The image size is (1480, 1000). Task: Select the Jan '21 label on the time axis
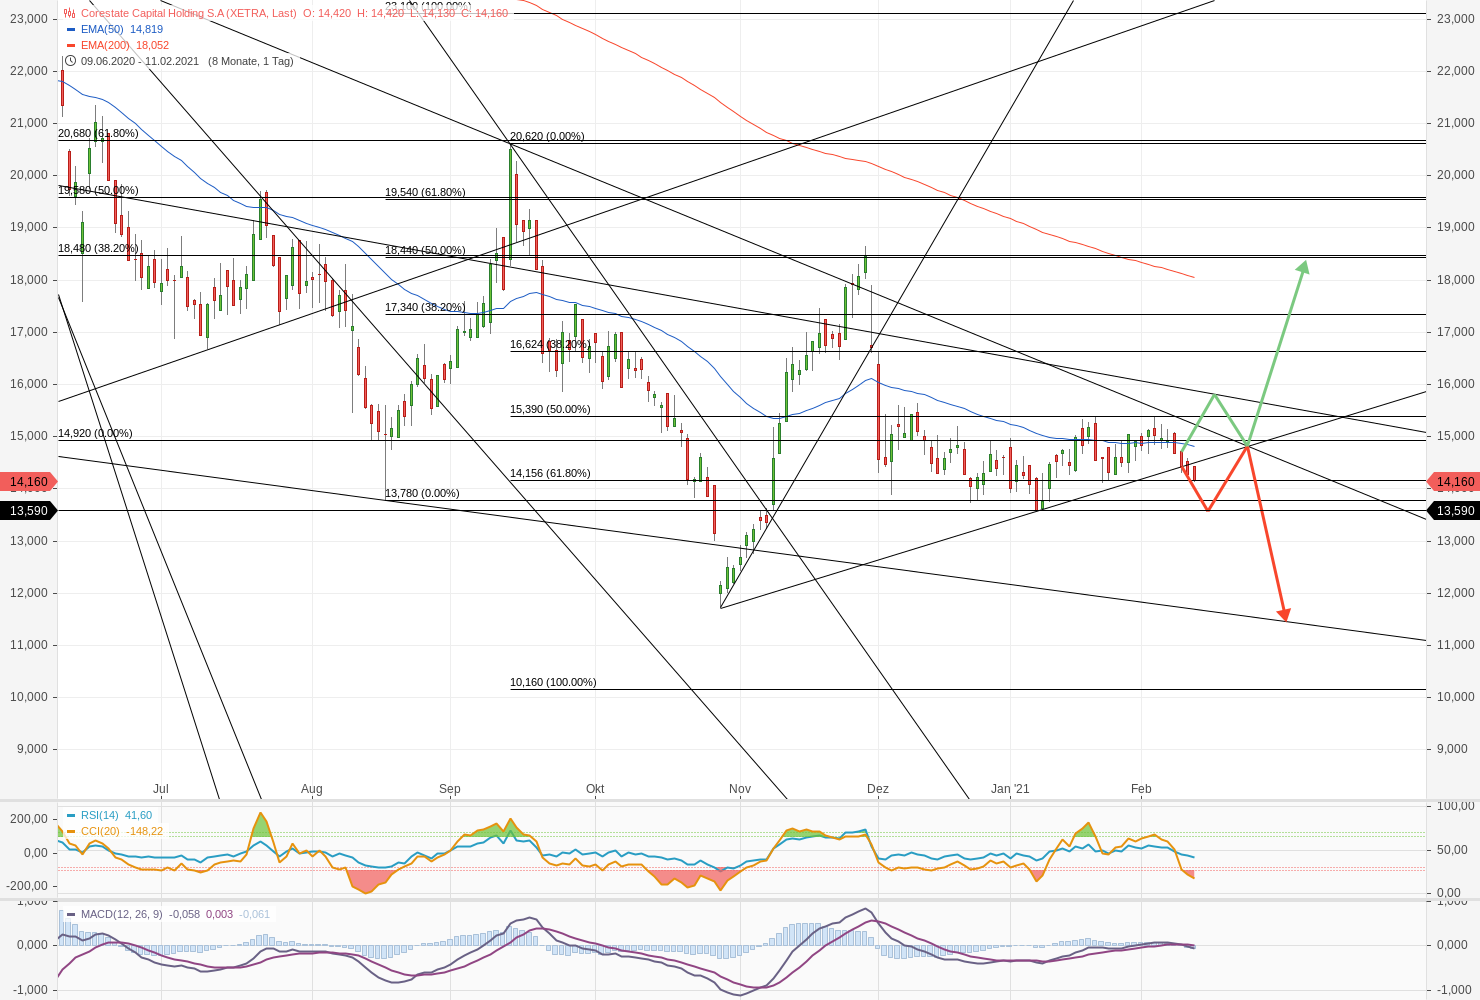[1011, 789]
